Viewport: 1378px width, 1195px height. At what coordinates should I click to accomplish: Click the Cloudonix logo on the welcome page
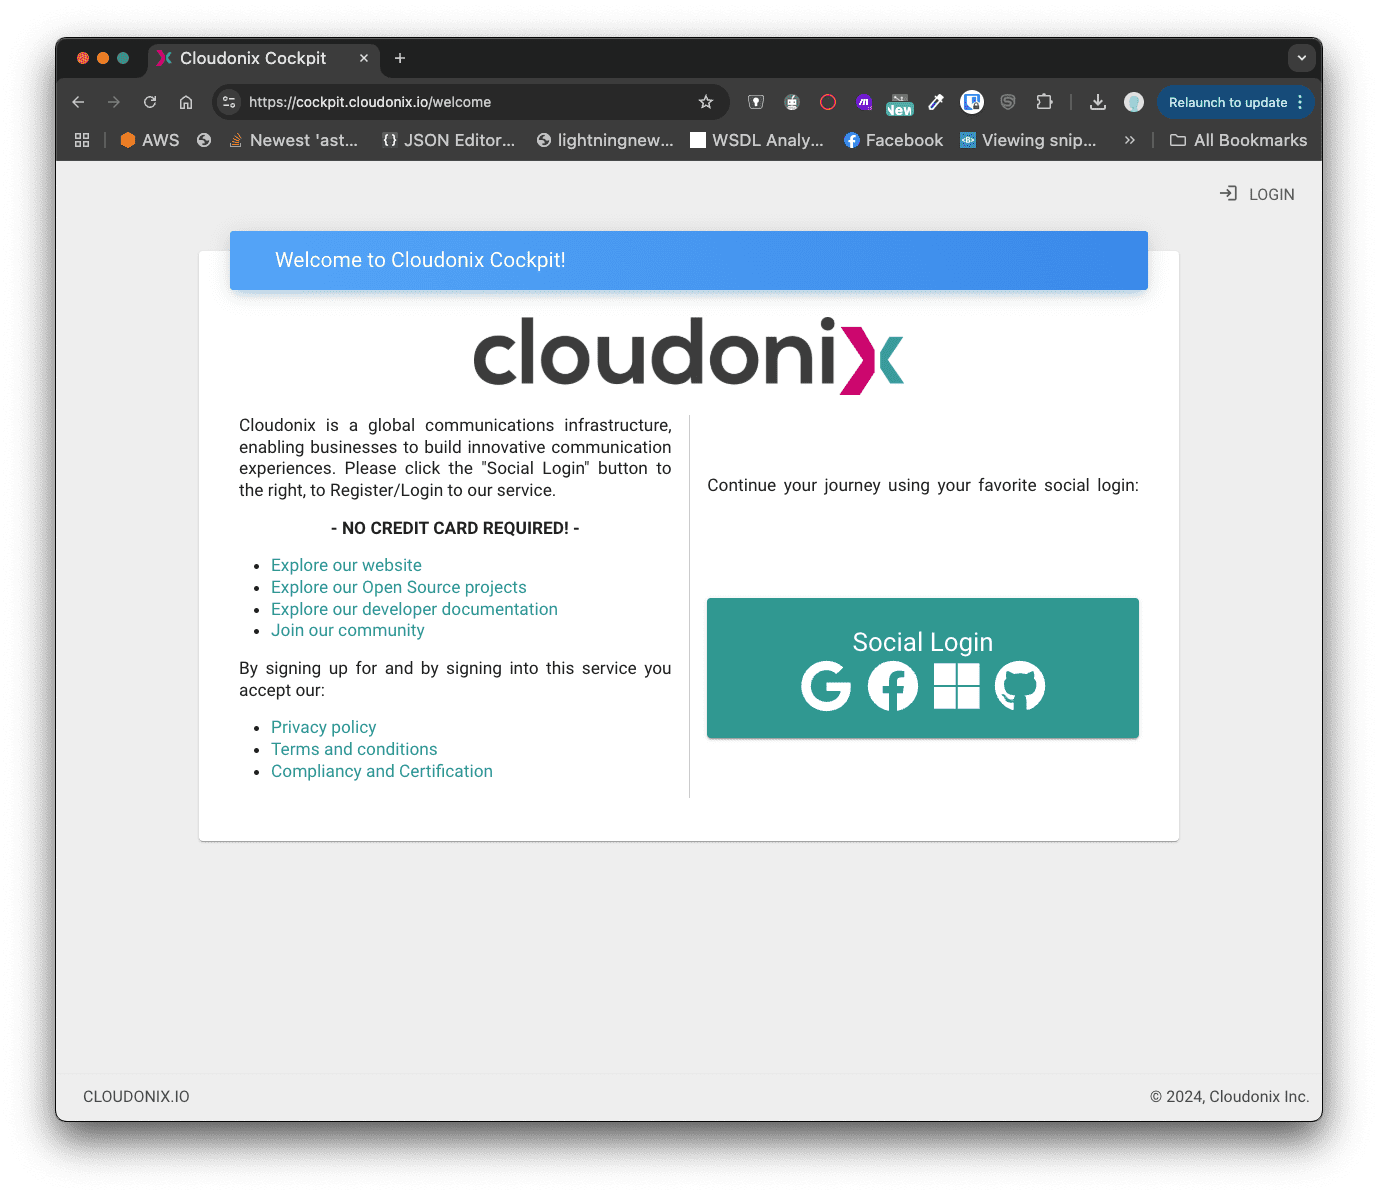(x=689, y=355)
